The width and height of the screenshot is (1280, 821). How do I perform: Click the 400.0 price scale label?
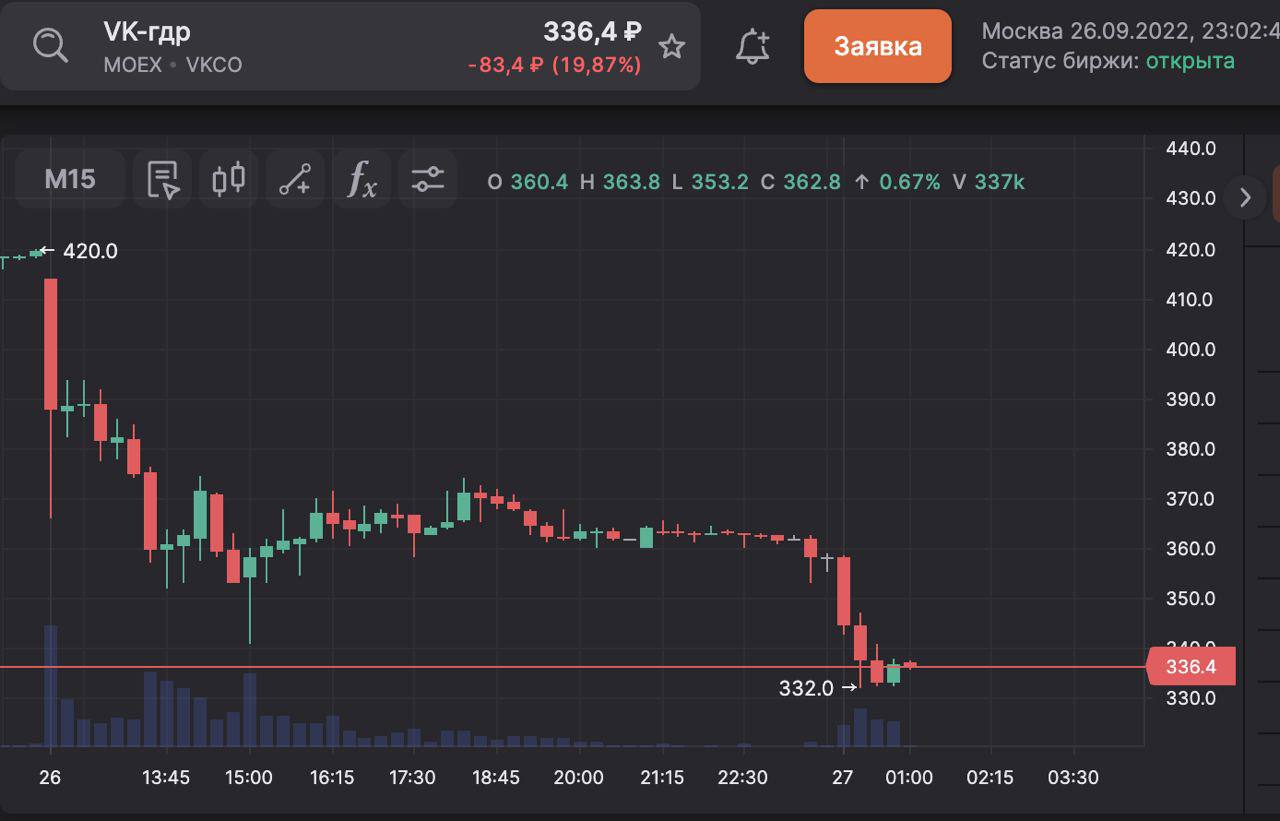[1190, 349]
